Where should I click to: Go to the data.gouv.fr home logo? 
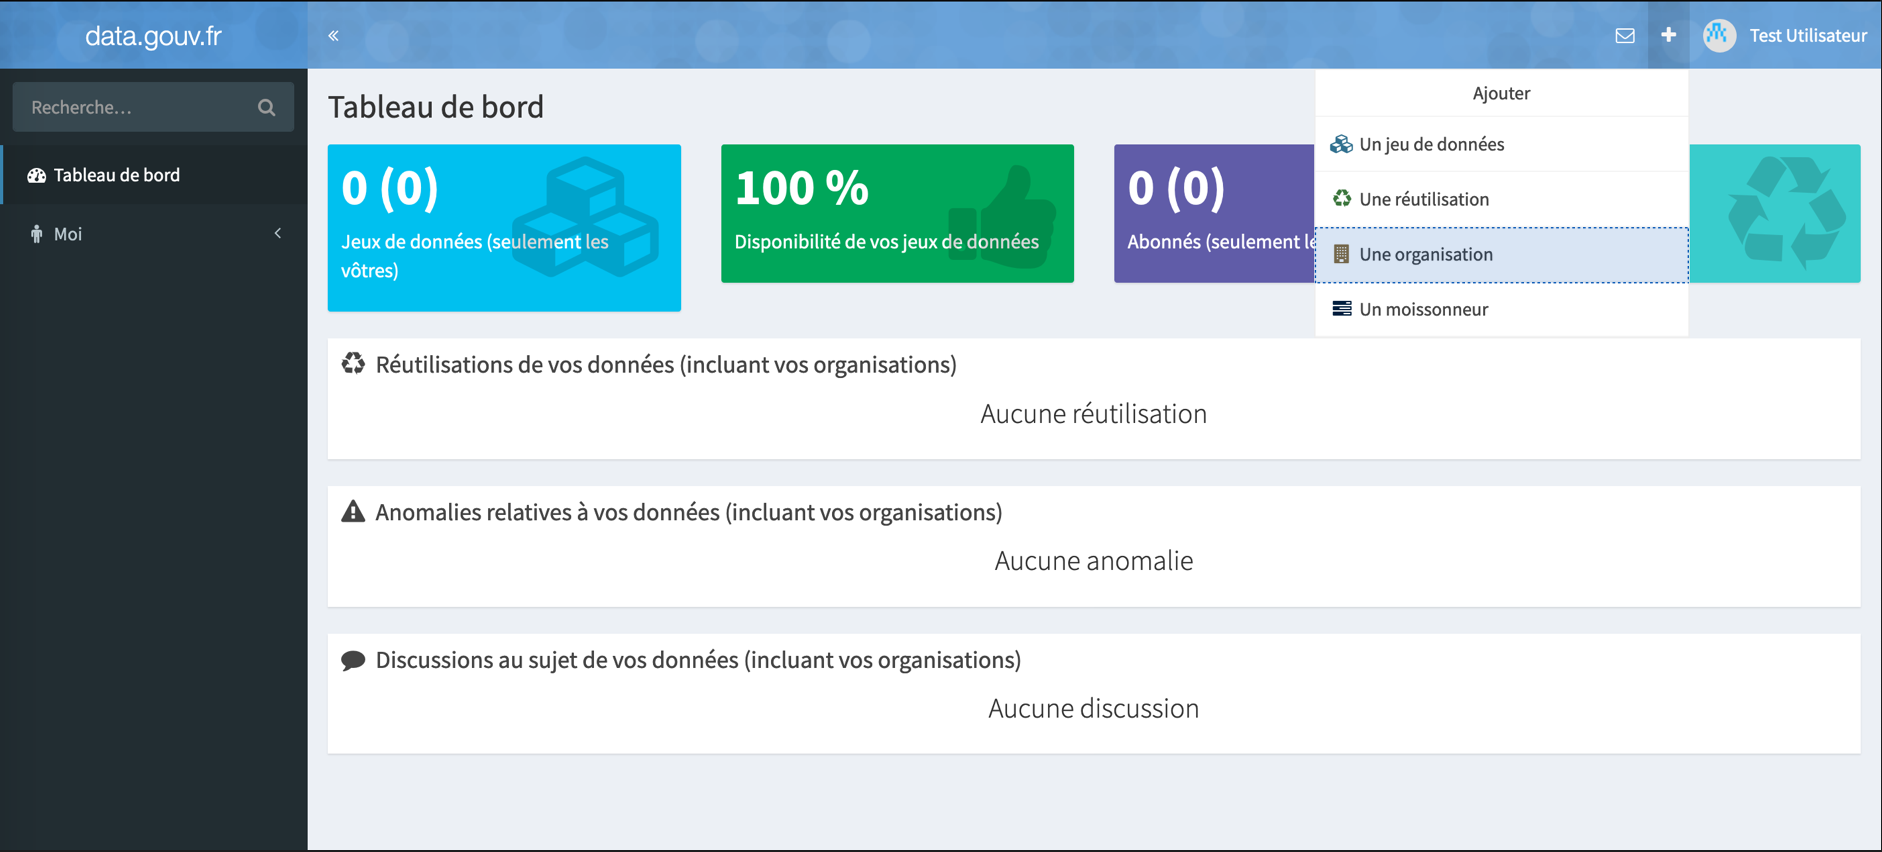click(153, 36)
